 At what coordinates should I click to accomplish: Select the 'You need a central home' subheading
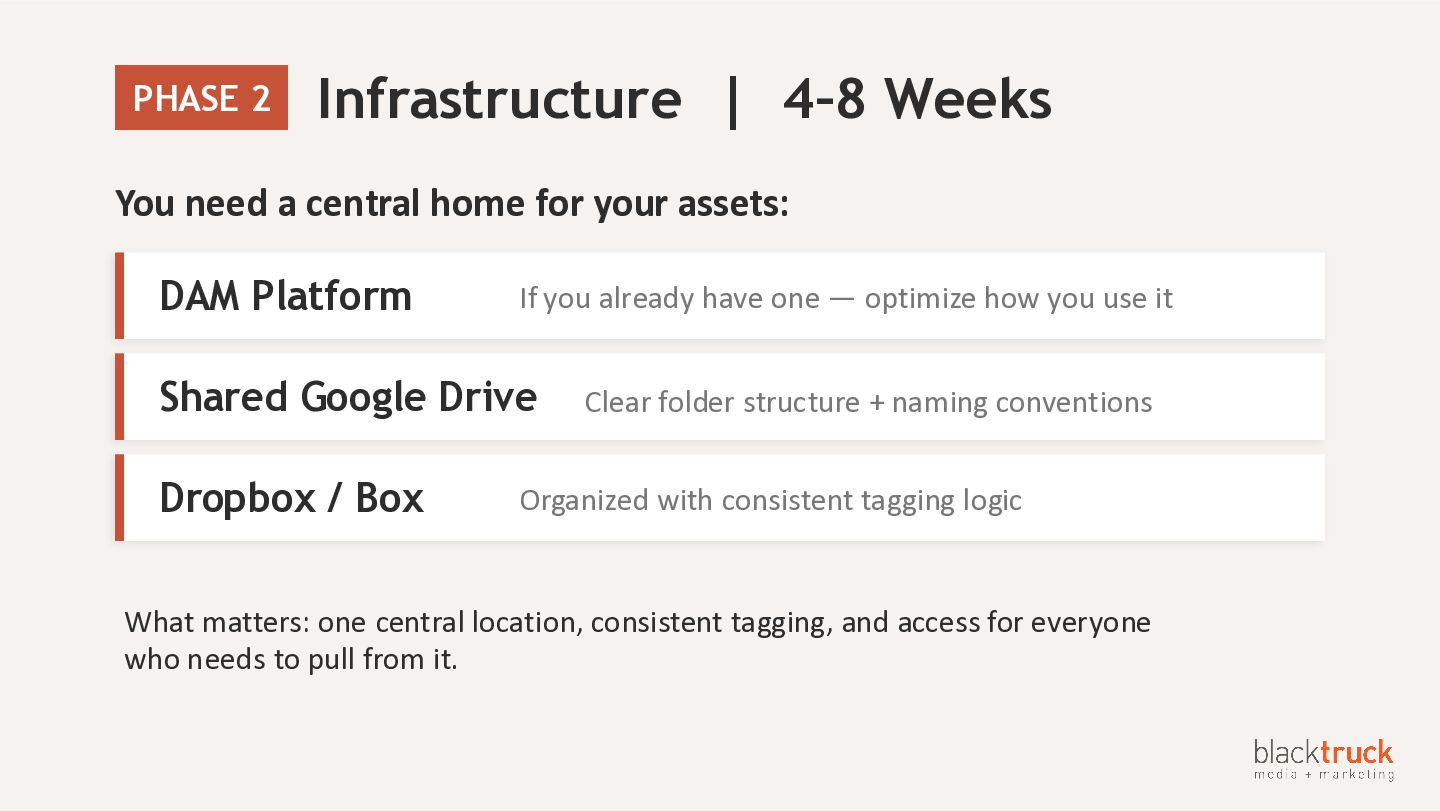click(453, 203)
